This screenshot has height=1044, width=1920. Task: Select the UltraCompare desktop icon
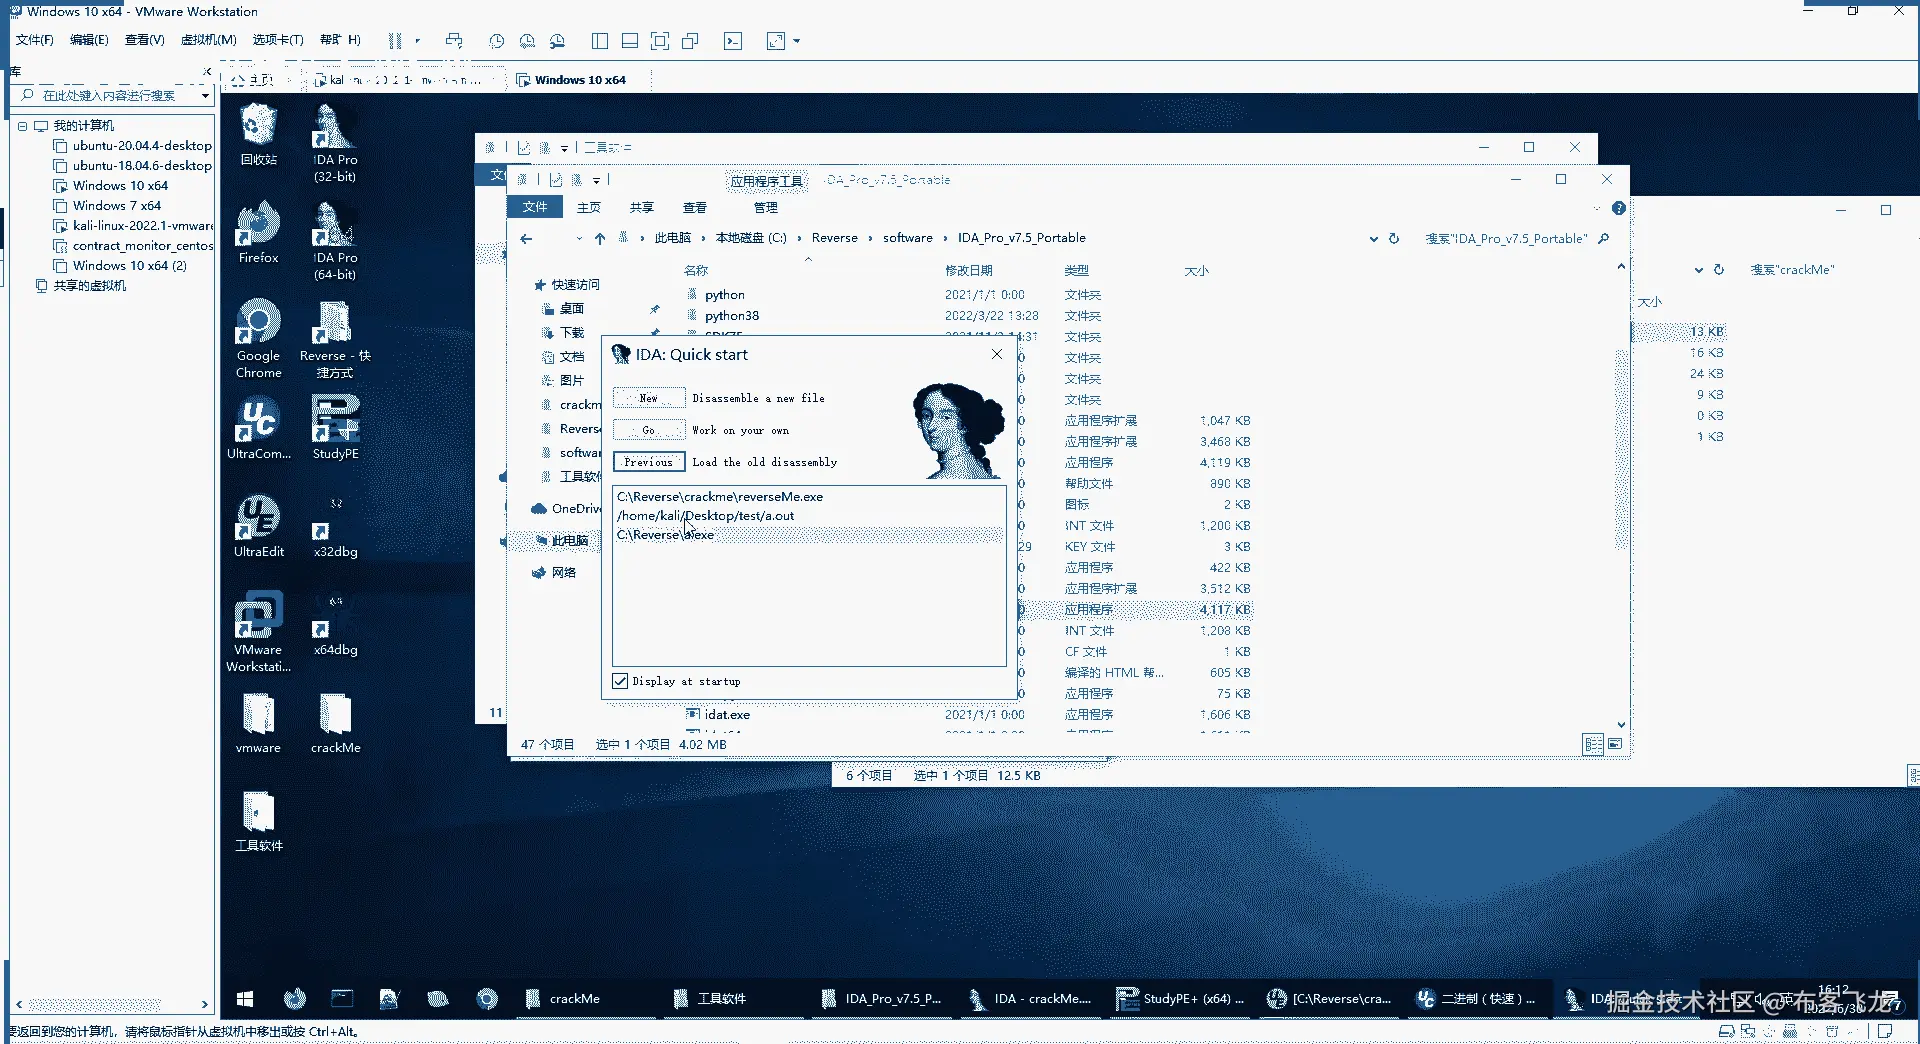pyautogui.click(x=258, y=428)
